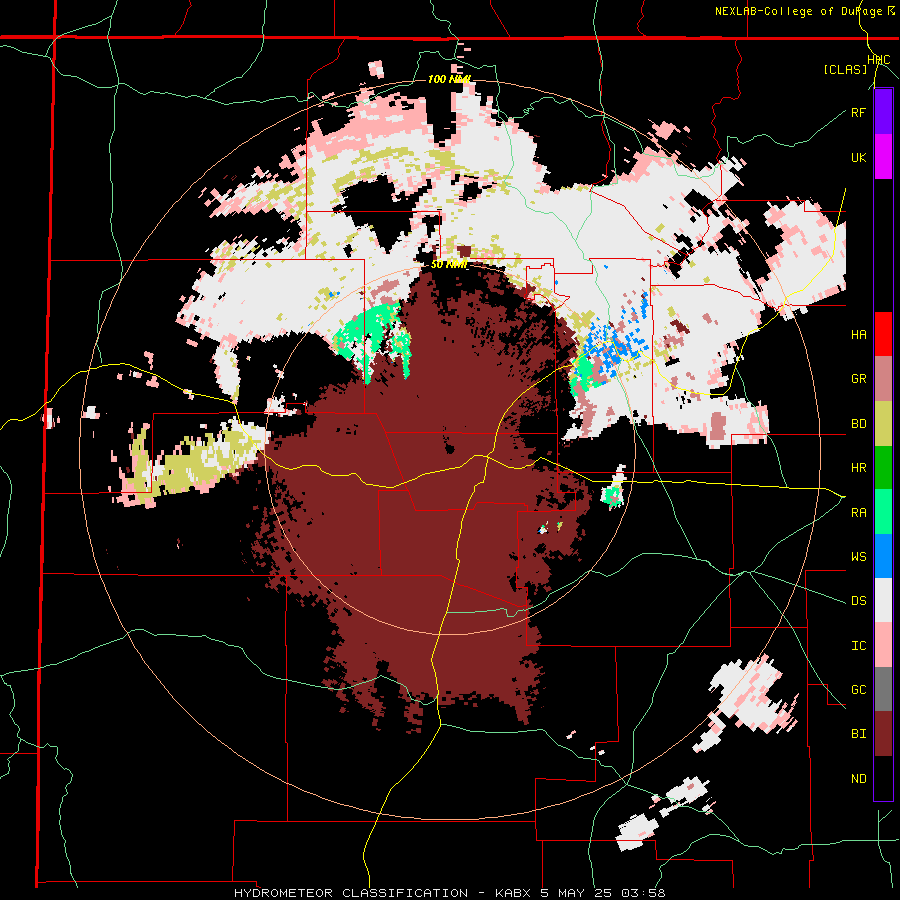Click the '50 NMI' range ring label
The height and width of the screenshot is (900, 900).
(449, 264)
